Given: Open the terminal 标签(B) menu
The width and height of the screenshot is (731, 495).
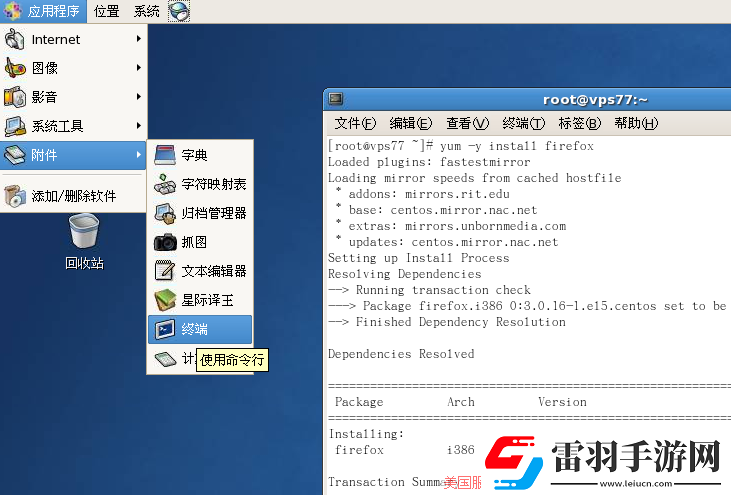Looking at the screenshot, I should click(x=579, y=124).
